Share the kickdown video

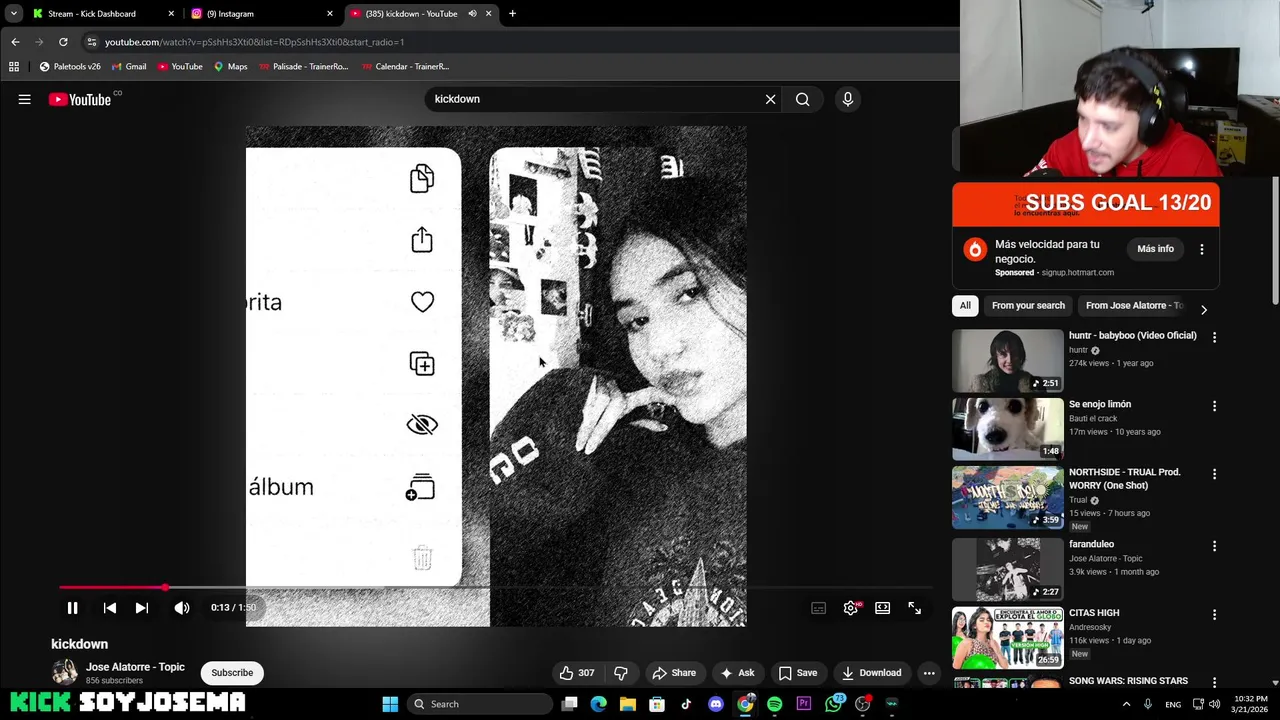tap(674, 673)
